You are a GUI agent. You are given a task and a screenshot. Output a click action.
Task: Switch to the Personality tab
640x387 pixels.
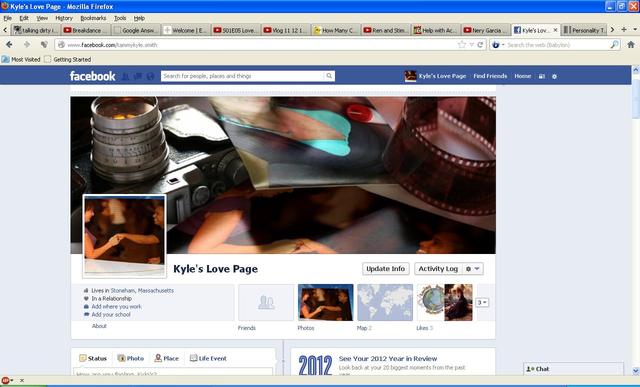pos(584,30)
